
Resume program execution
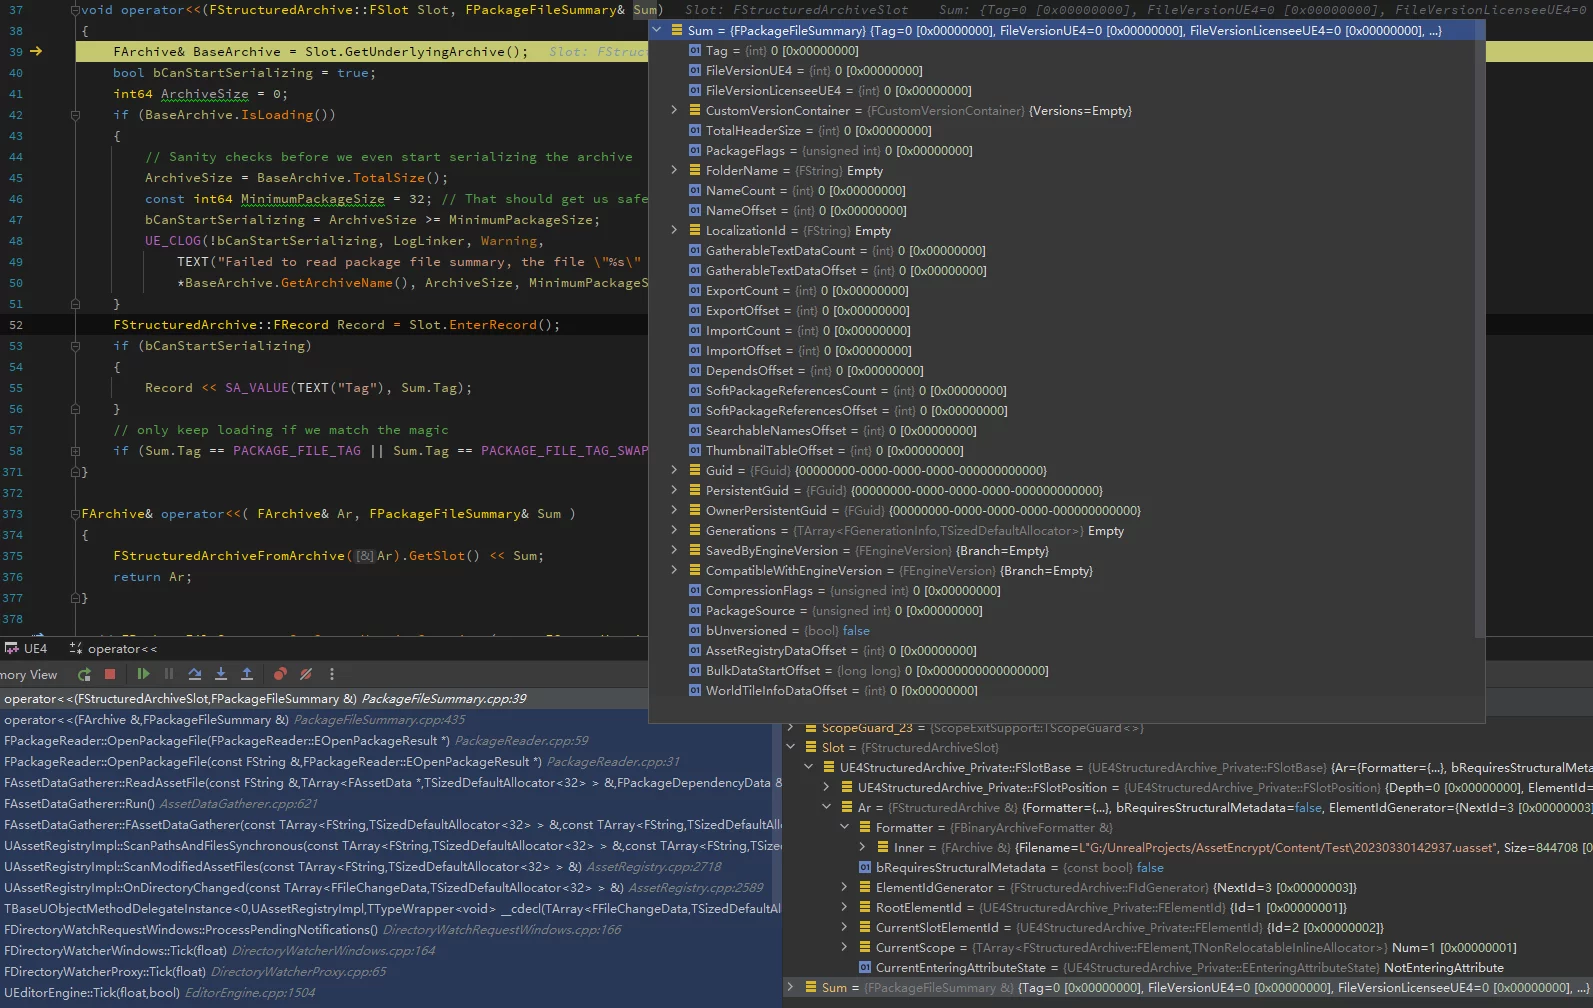tap(143, 675)
